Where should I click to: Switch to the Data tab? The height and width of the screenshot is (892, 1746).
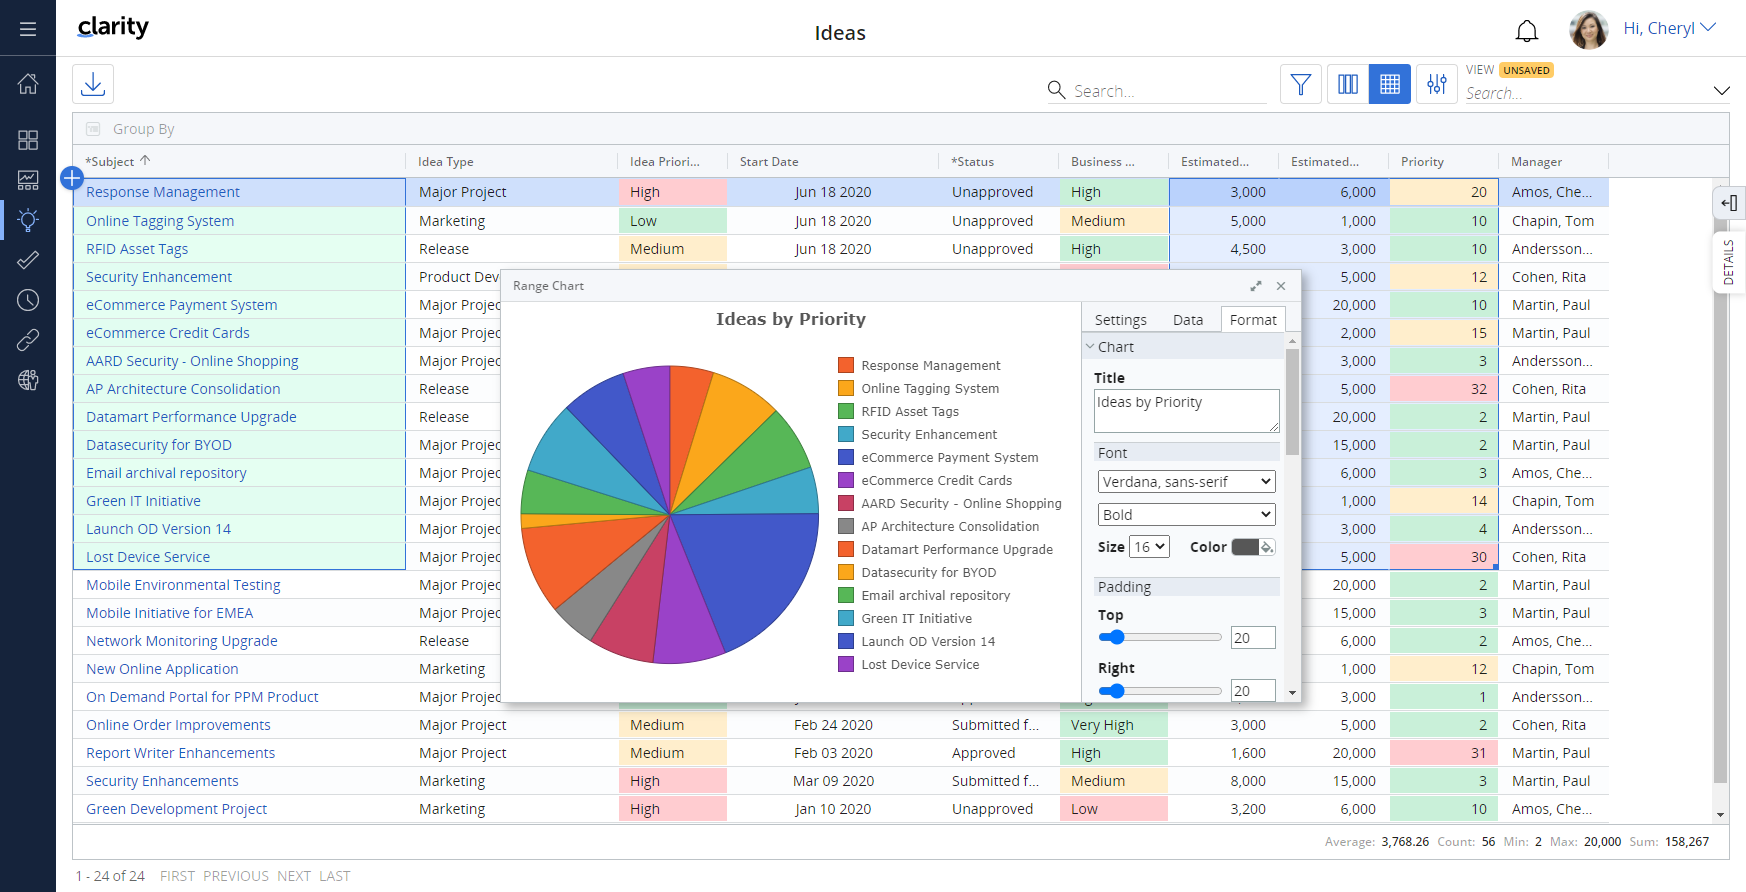(x=1187, y=320)
